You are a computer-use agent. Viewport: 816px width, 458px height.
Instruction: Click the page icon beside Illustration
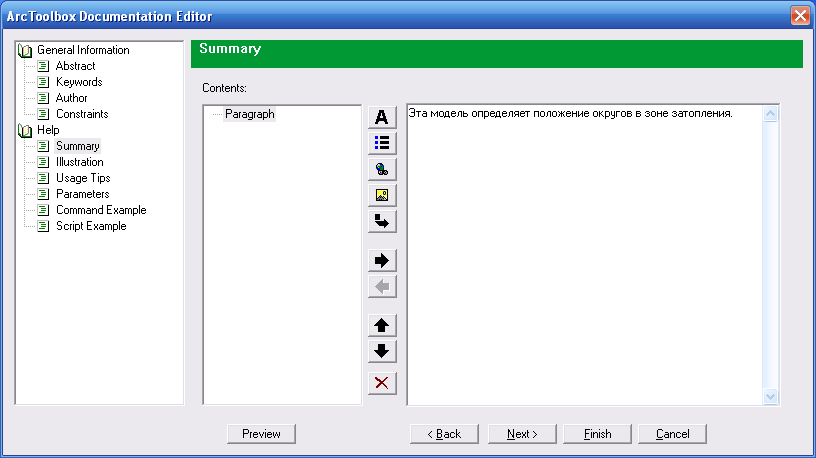pyautogui.click(x=44, y=162)
